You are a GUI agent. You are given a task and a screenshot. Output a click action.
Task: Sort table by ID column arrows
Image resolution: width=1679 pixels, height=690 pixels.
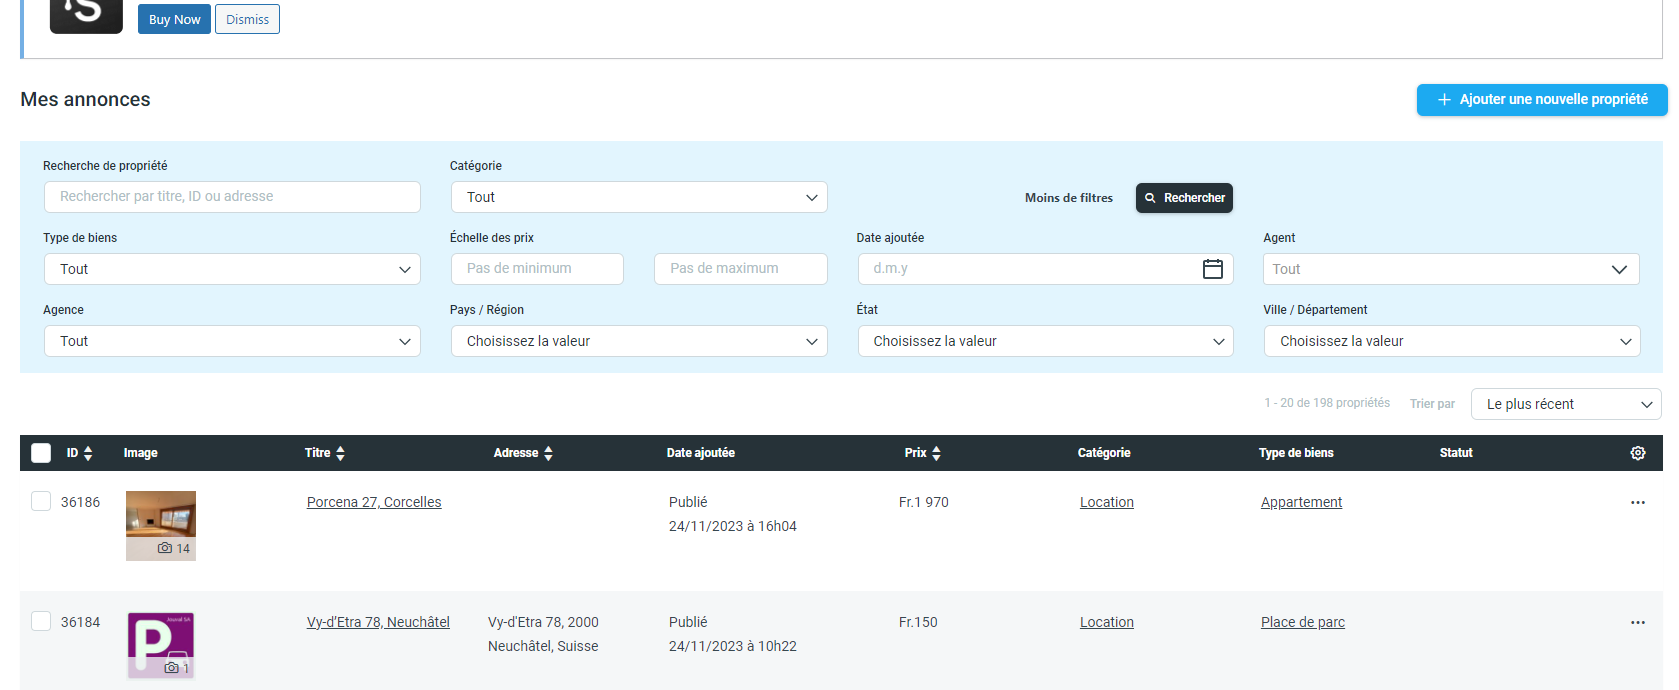88,453
